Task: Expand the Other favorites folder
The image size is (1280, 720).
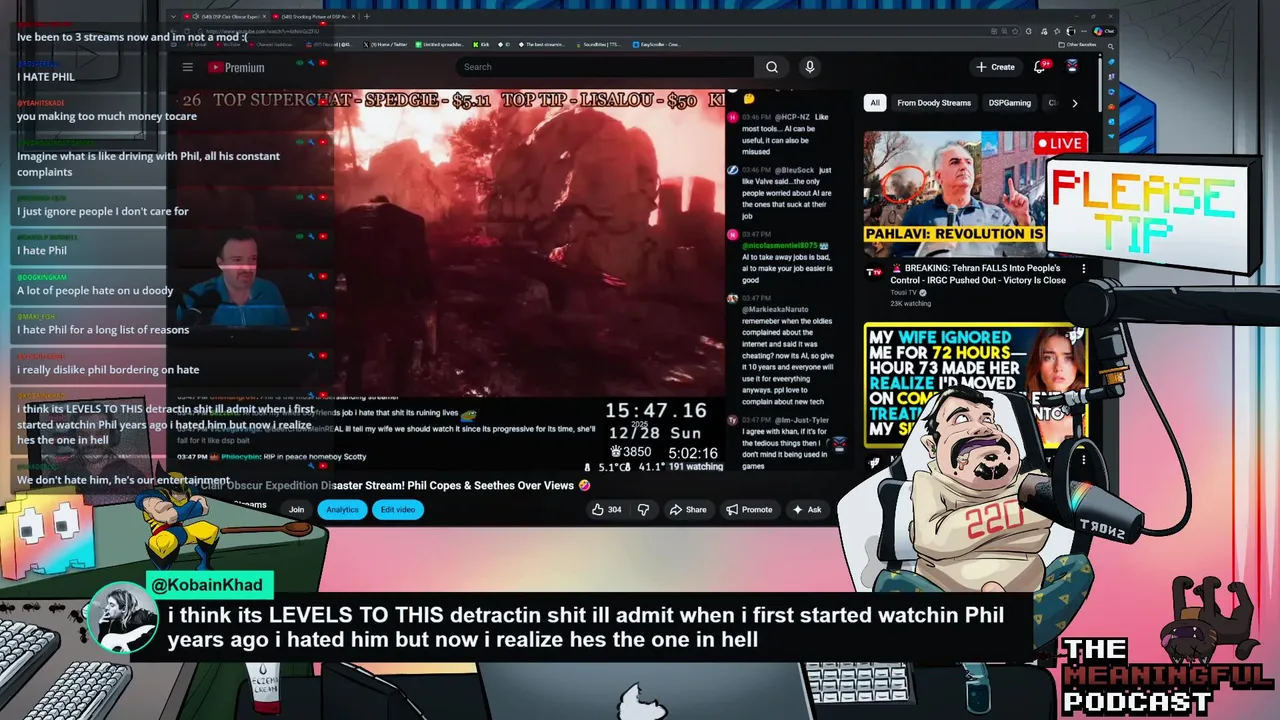Action: [1078, 44]
